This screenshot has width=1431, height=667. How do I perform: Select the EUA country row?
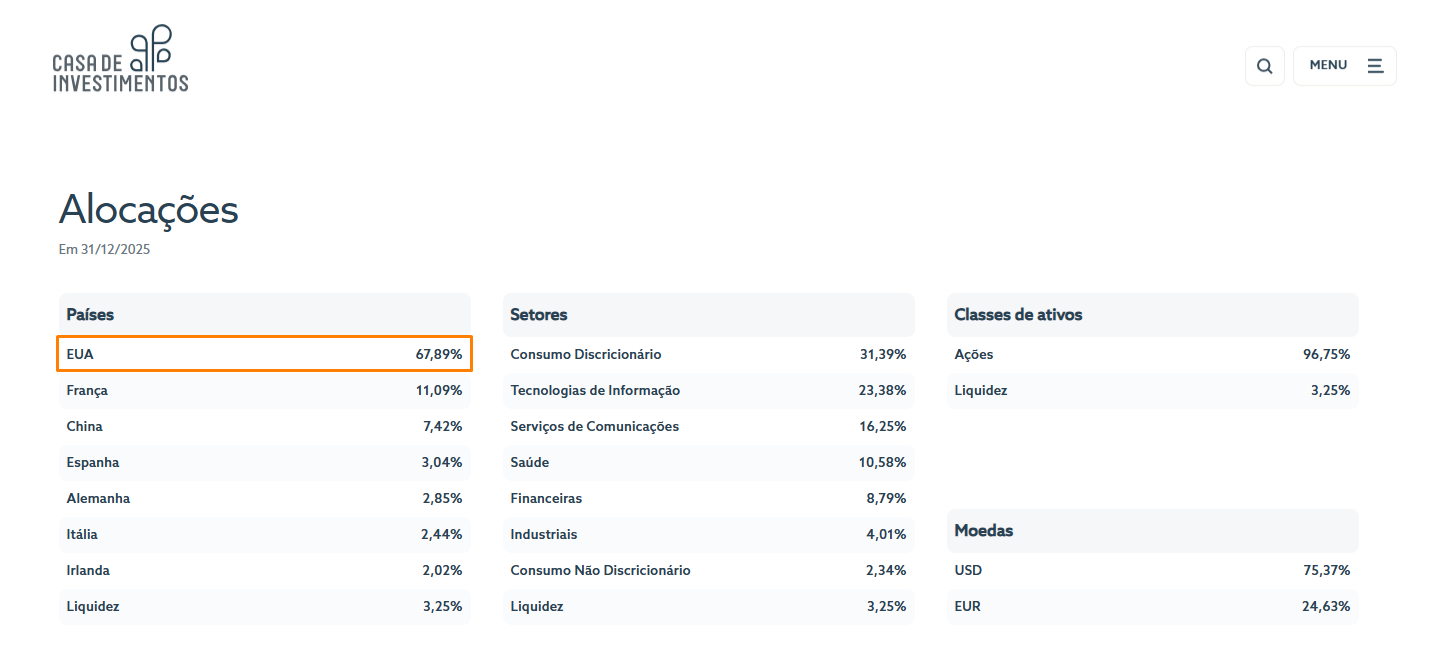tap(265, 354)
